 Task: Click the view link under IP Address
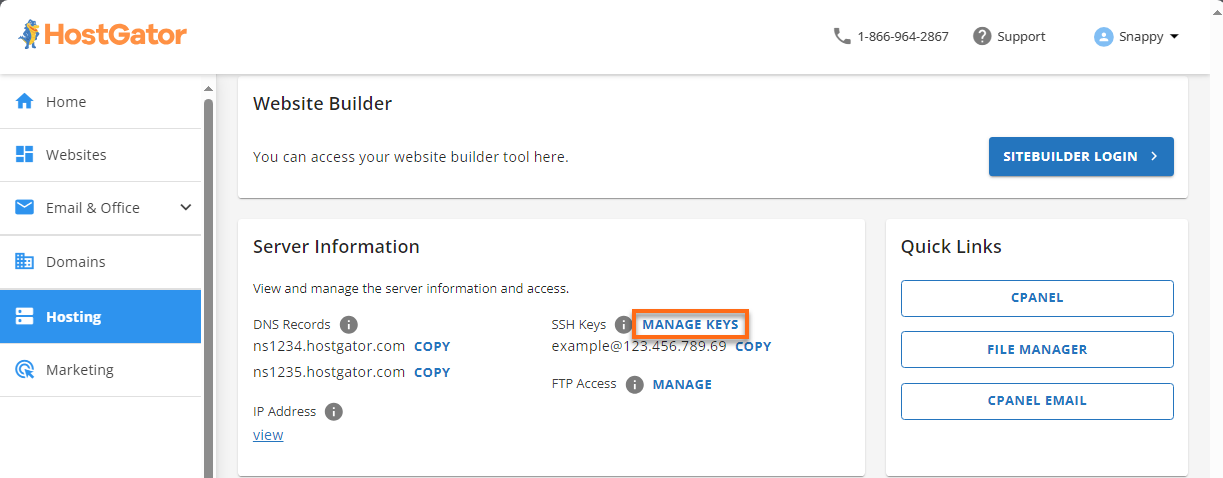click(x=268, y=435)
